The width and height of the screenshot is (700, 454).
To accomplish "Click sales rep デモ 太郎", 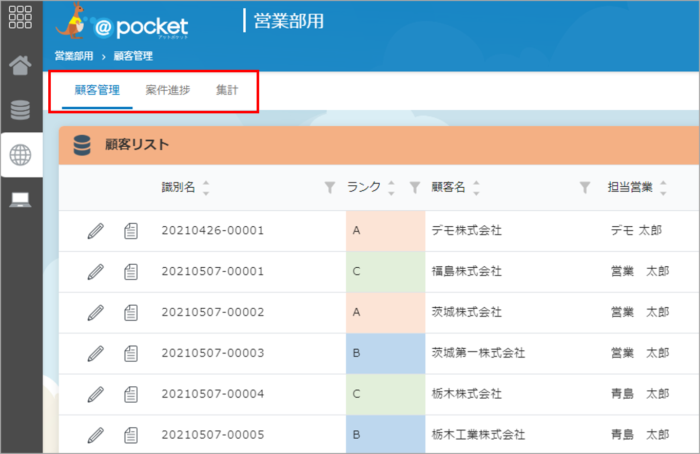I will tap(636, 231).
